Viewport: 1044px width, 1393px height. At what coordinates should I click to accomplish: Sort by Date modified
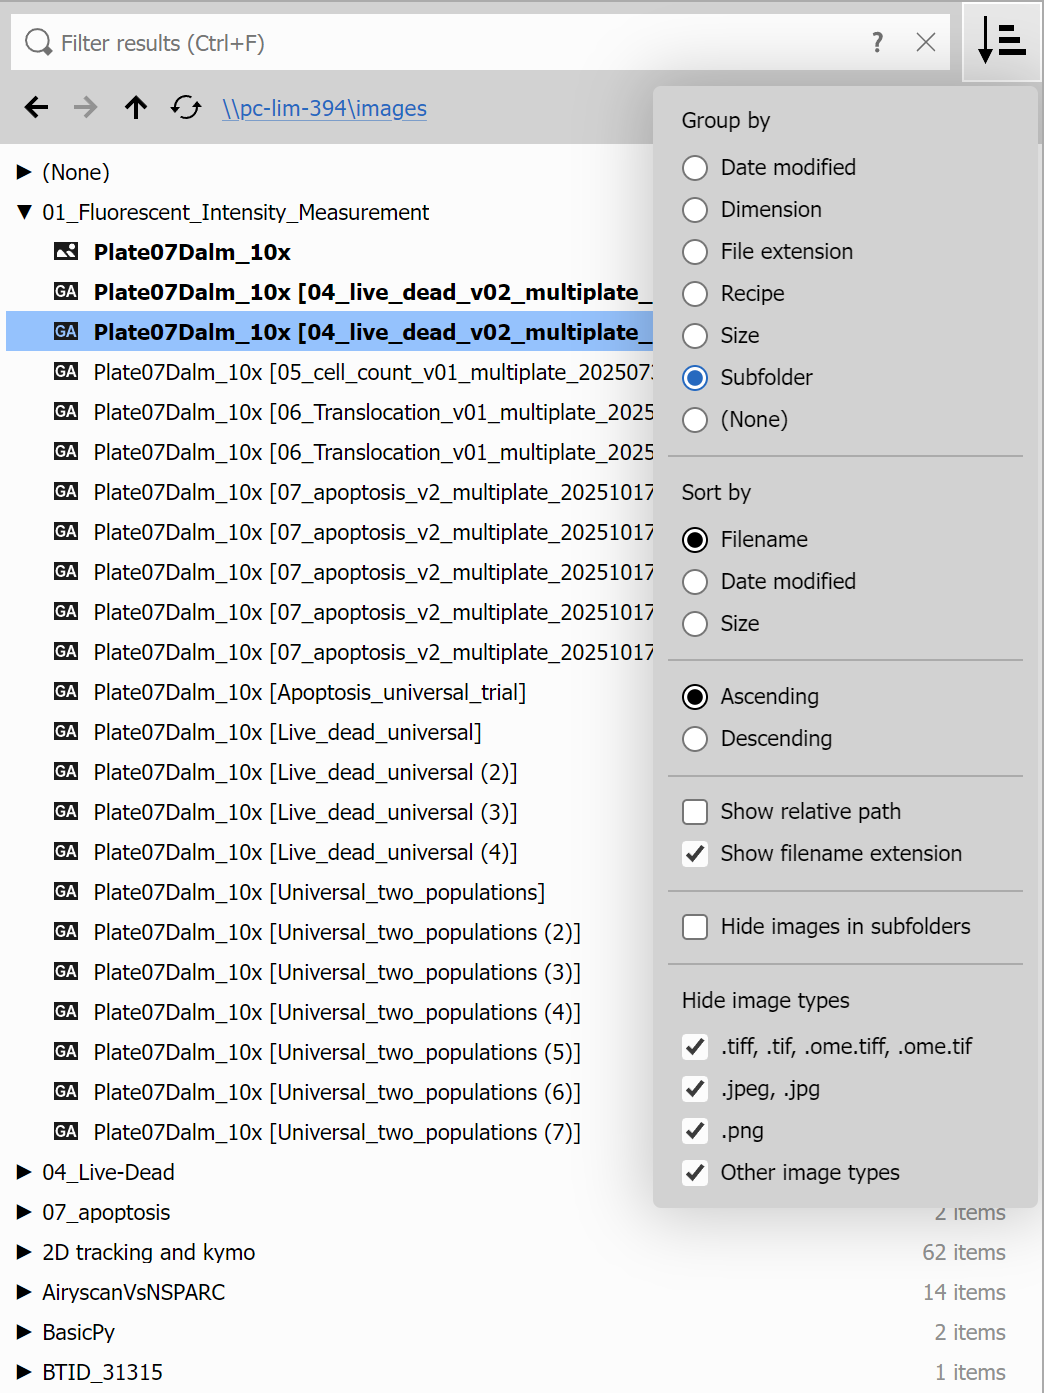pyautogui.click(x=769, y=581)
